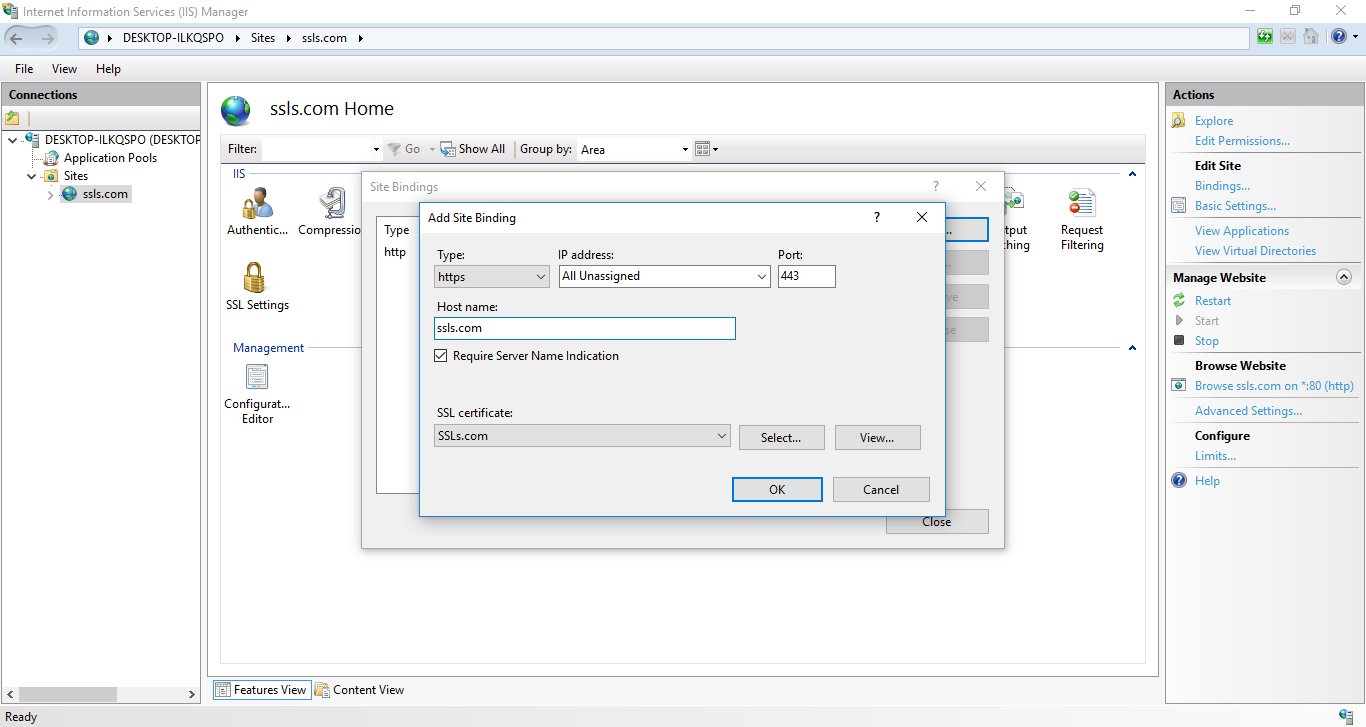Open the Authentication feature icon
Viewport: 1366px width, 727px height.
coord(257,203)
